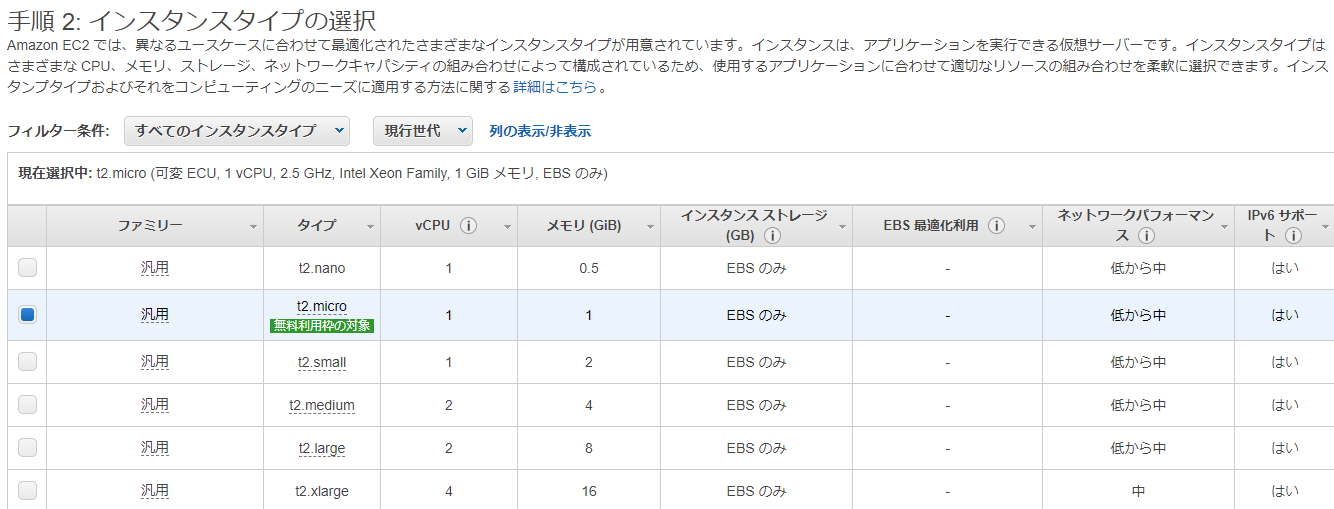
Task: Click sort arrow on ファミリー column
Action: [253, 228]
